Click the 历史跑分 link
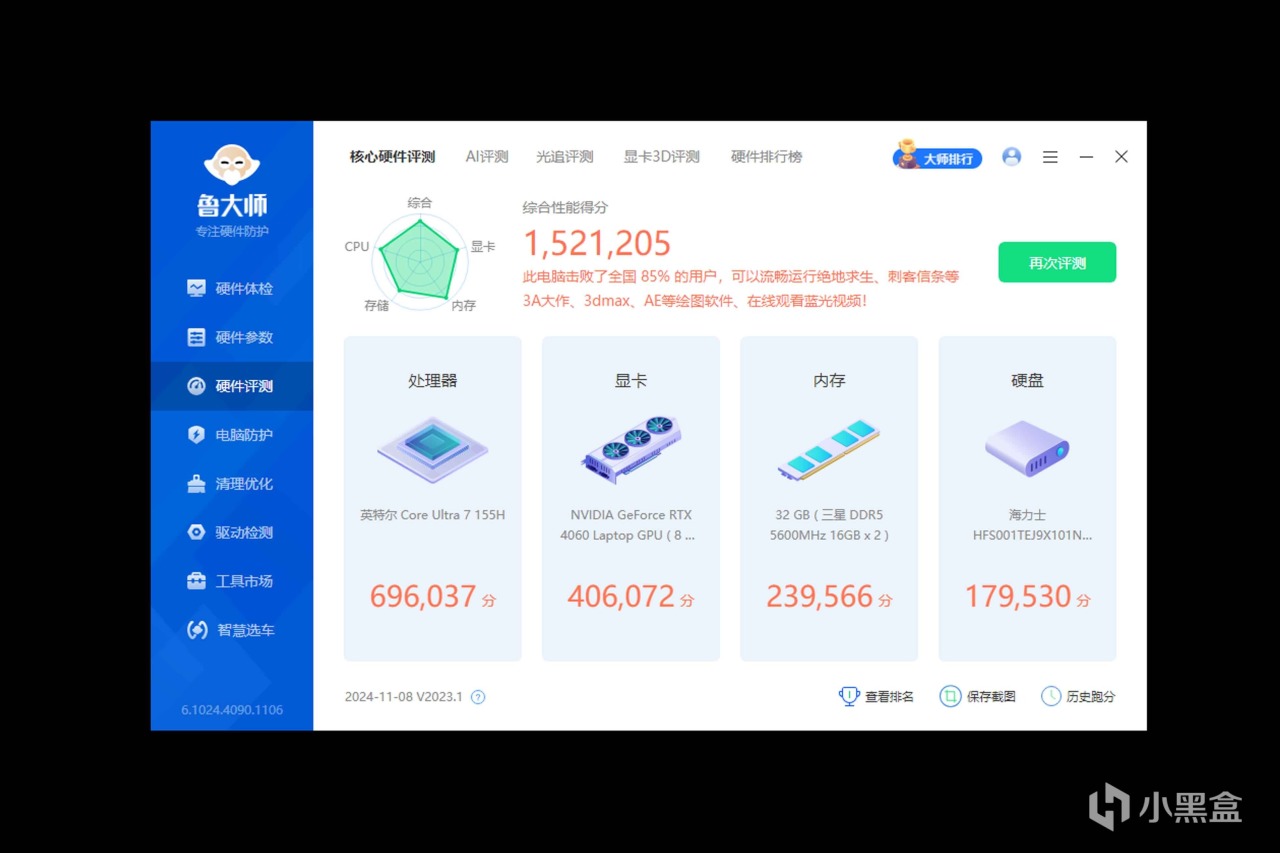Viewport: 1280px width, 853px height. pos(1078,696)
